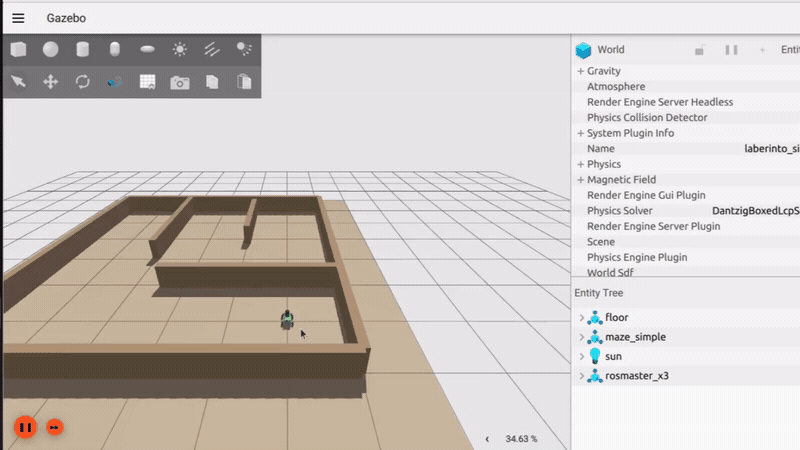
Task: Click the Entity Tree panel title
Action: 598,293
